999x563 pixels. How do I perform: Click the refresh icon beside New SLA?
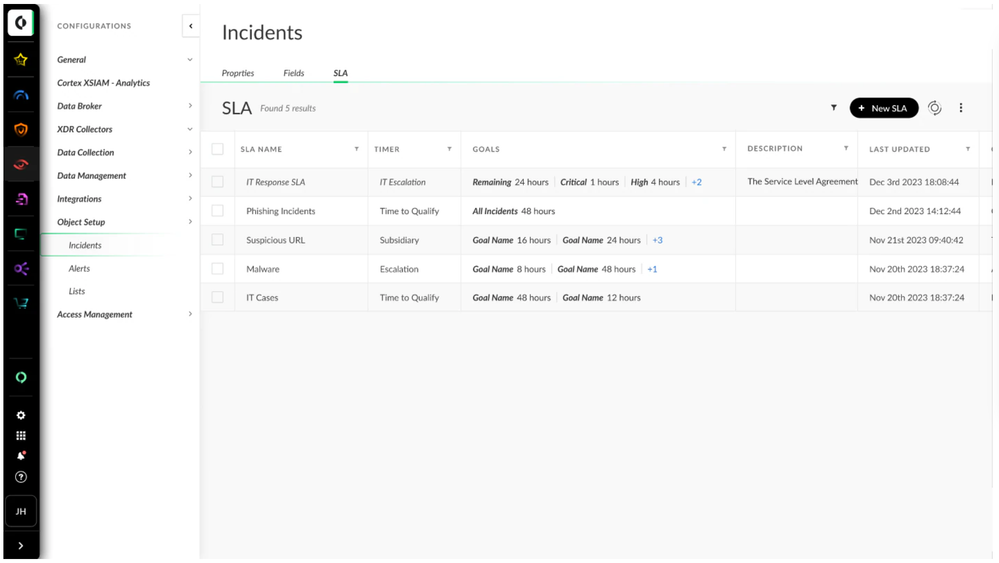(x=934, y=108)
